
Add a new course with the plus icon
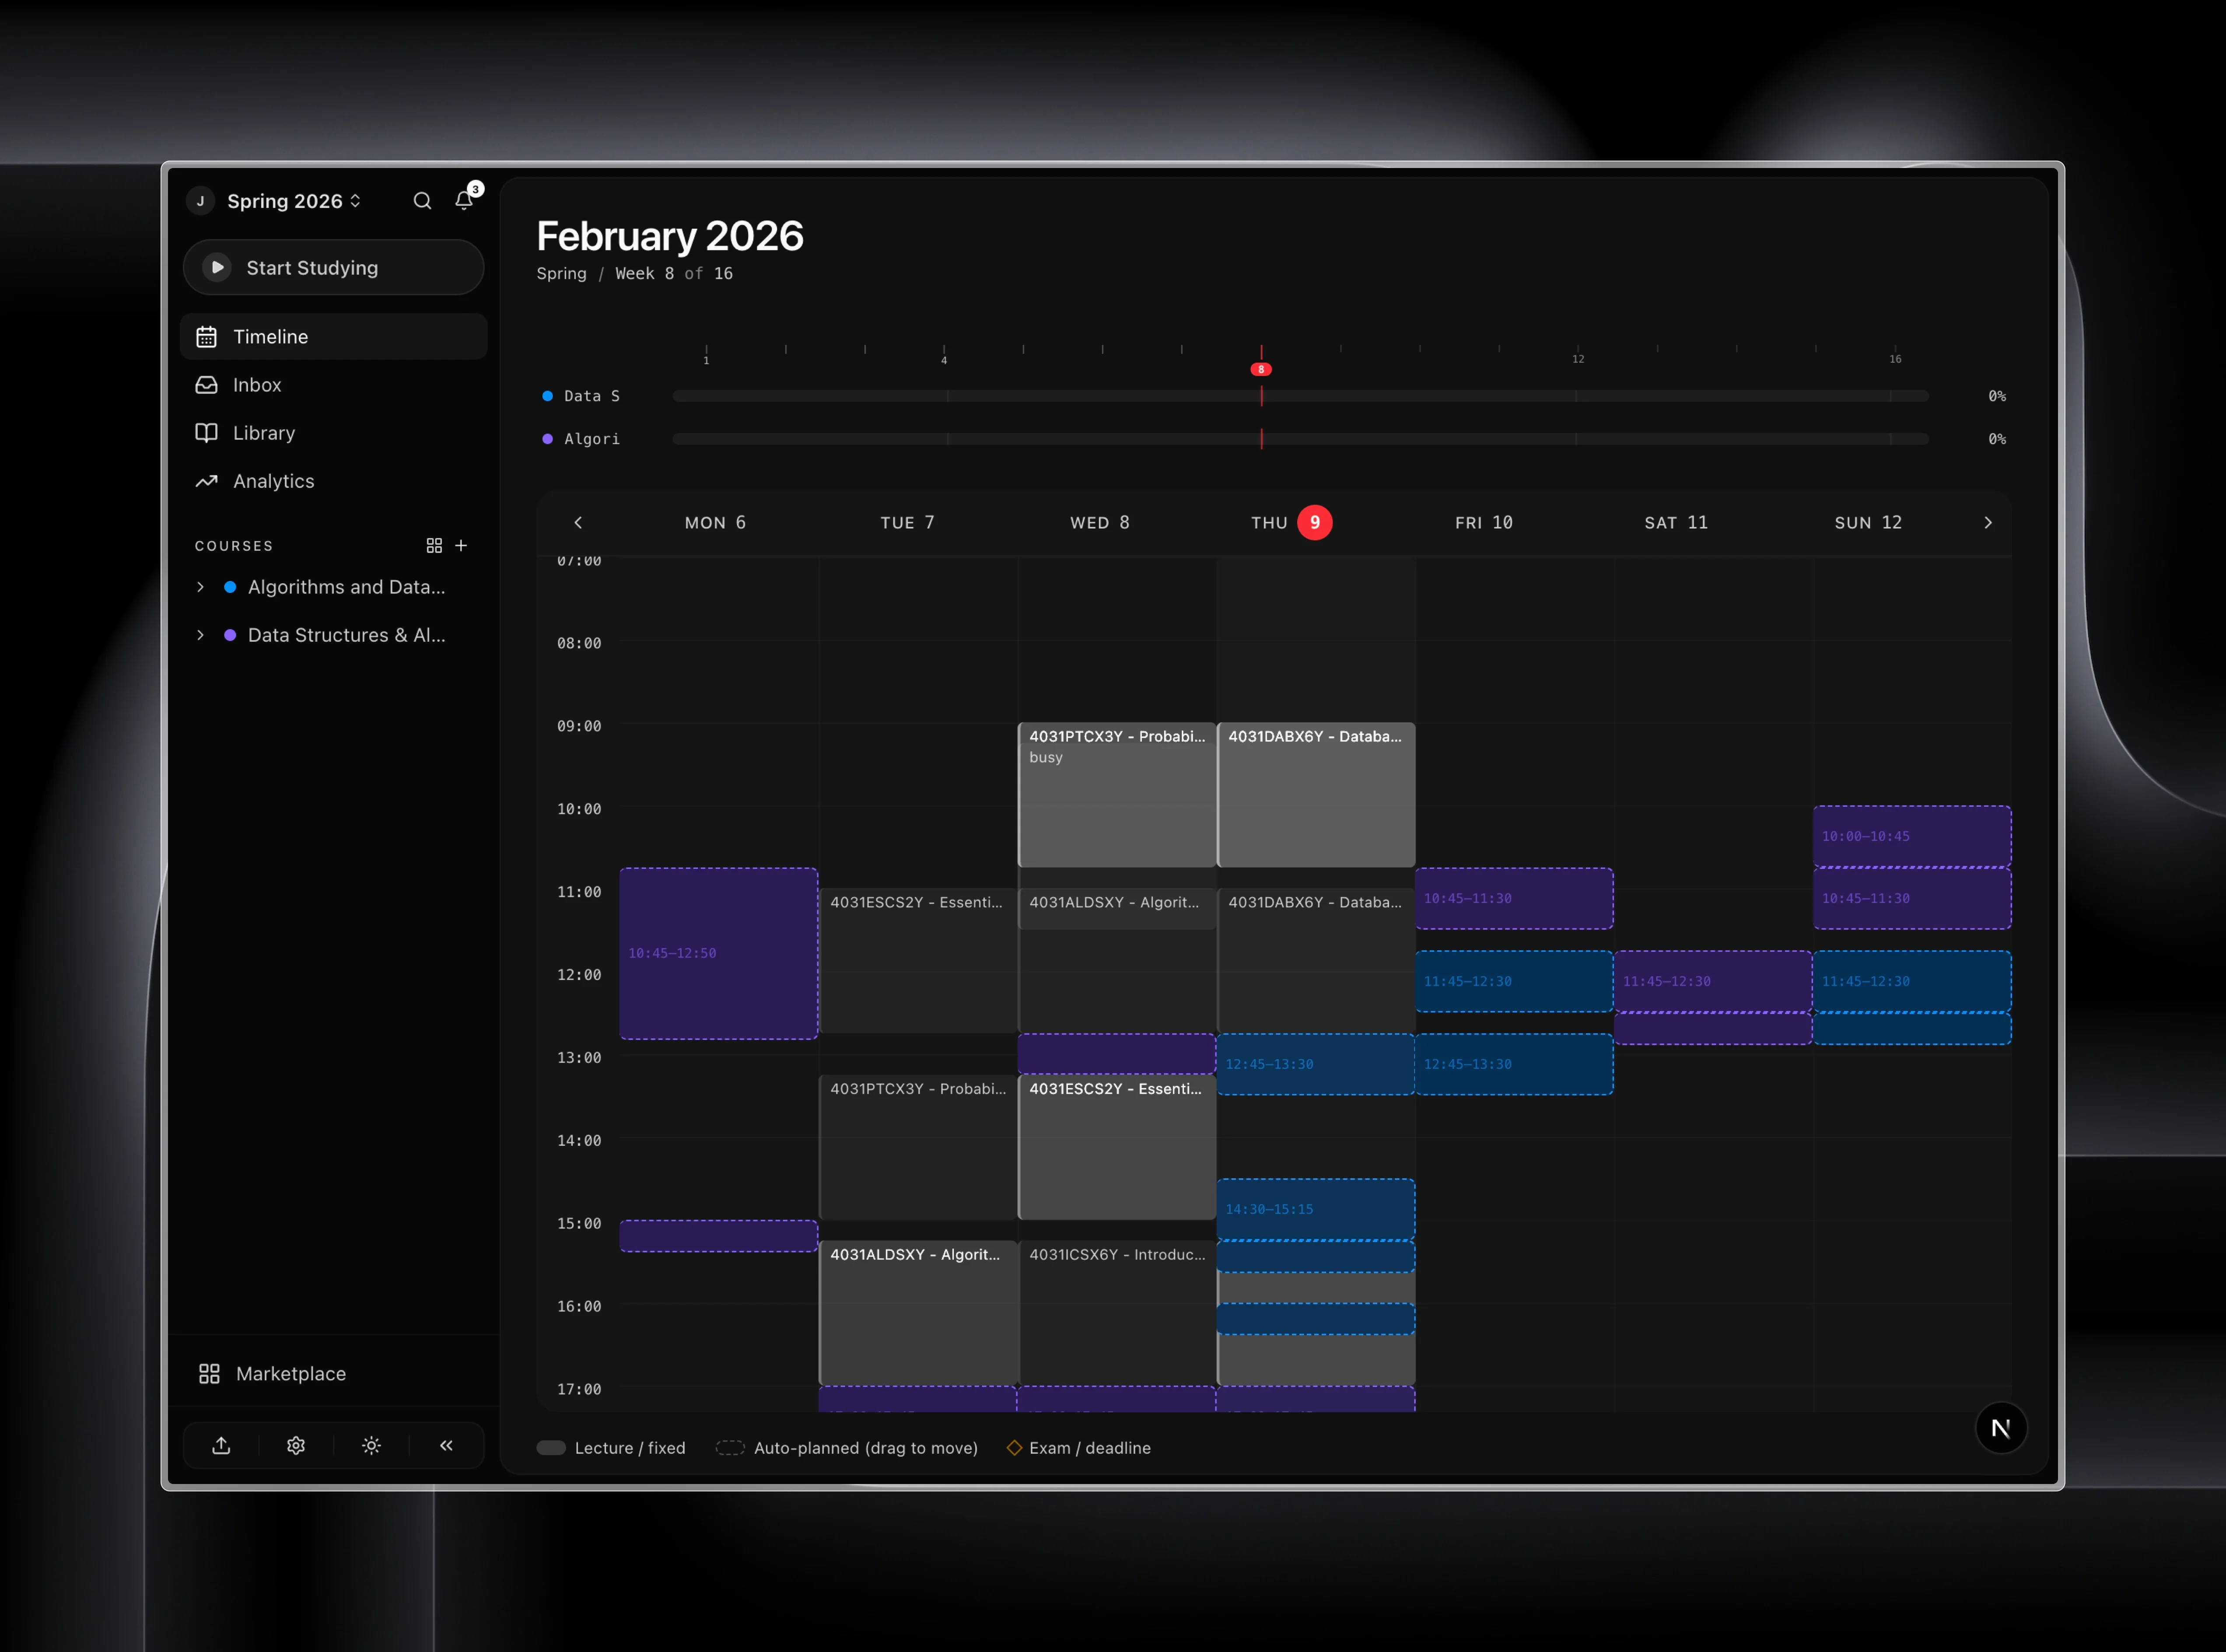(461, 545)
